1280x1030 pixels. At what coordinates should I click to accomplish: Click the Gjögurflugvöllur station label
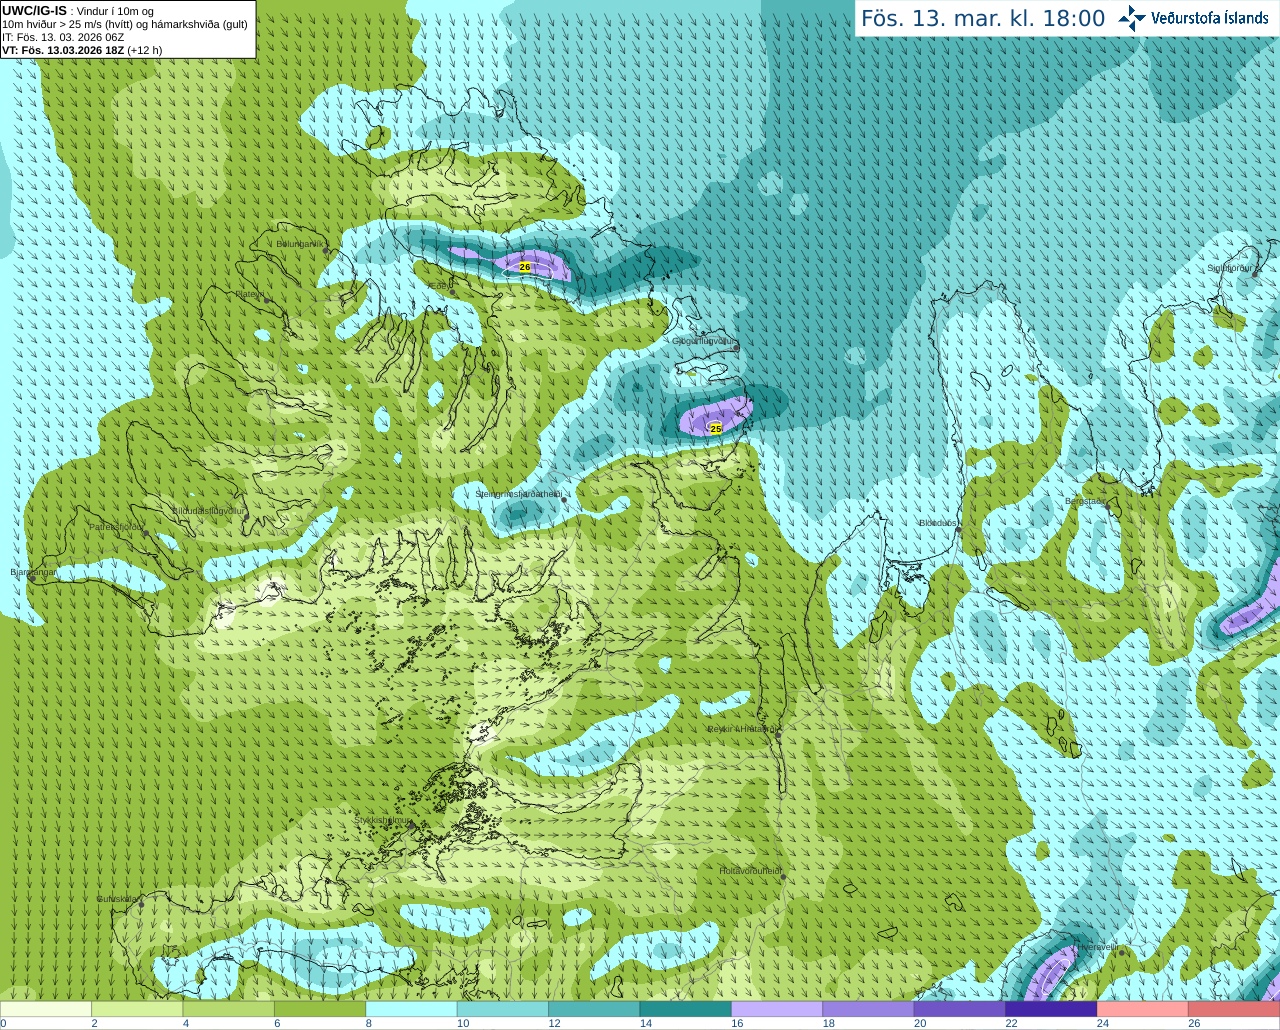click(x=704, y=341)
